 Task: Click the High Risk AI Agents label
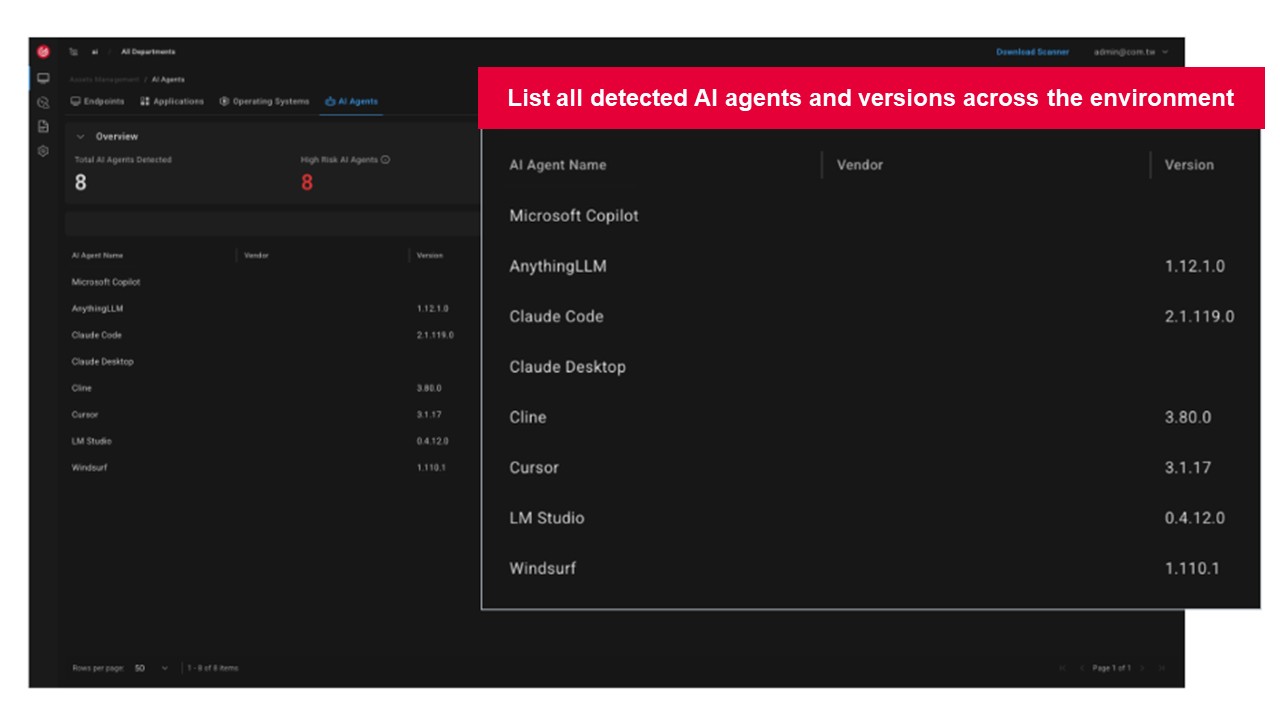tap(339, 160)
